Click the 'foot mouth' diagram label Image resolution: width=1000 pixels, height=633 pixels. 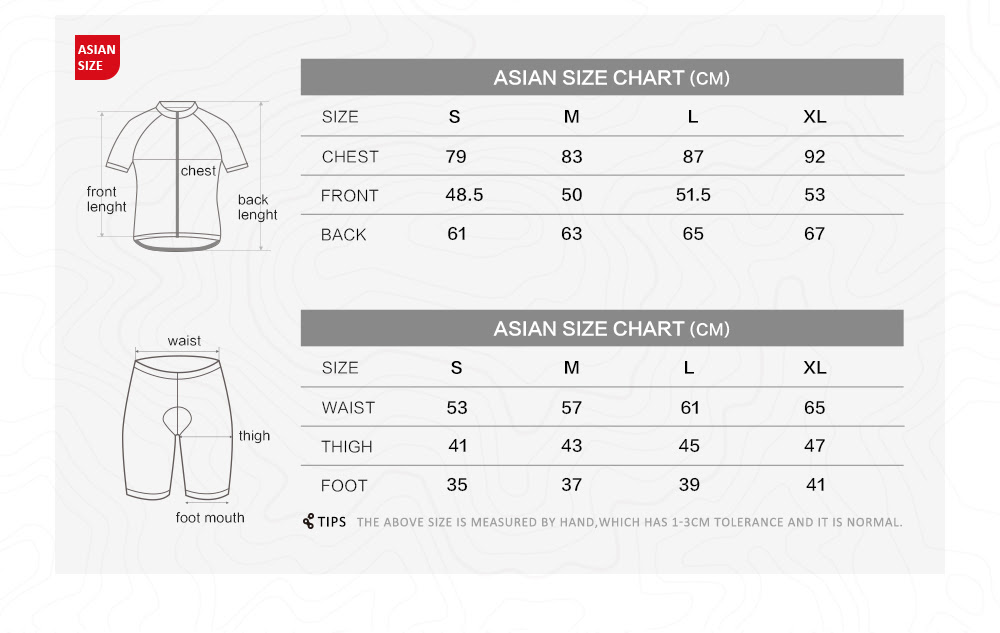[210, 518]
